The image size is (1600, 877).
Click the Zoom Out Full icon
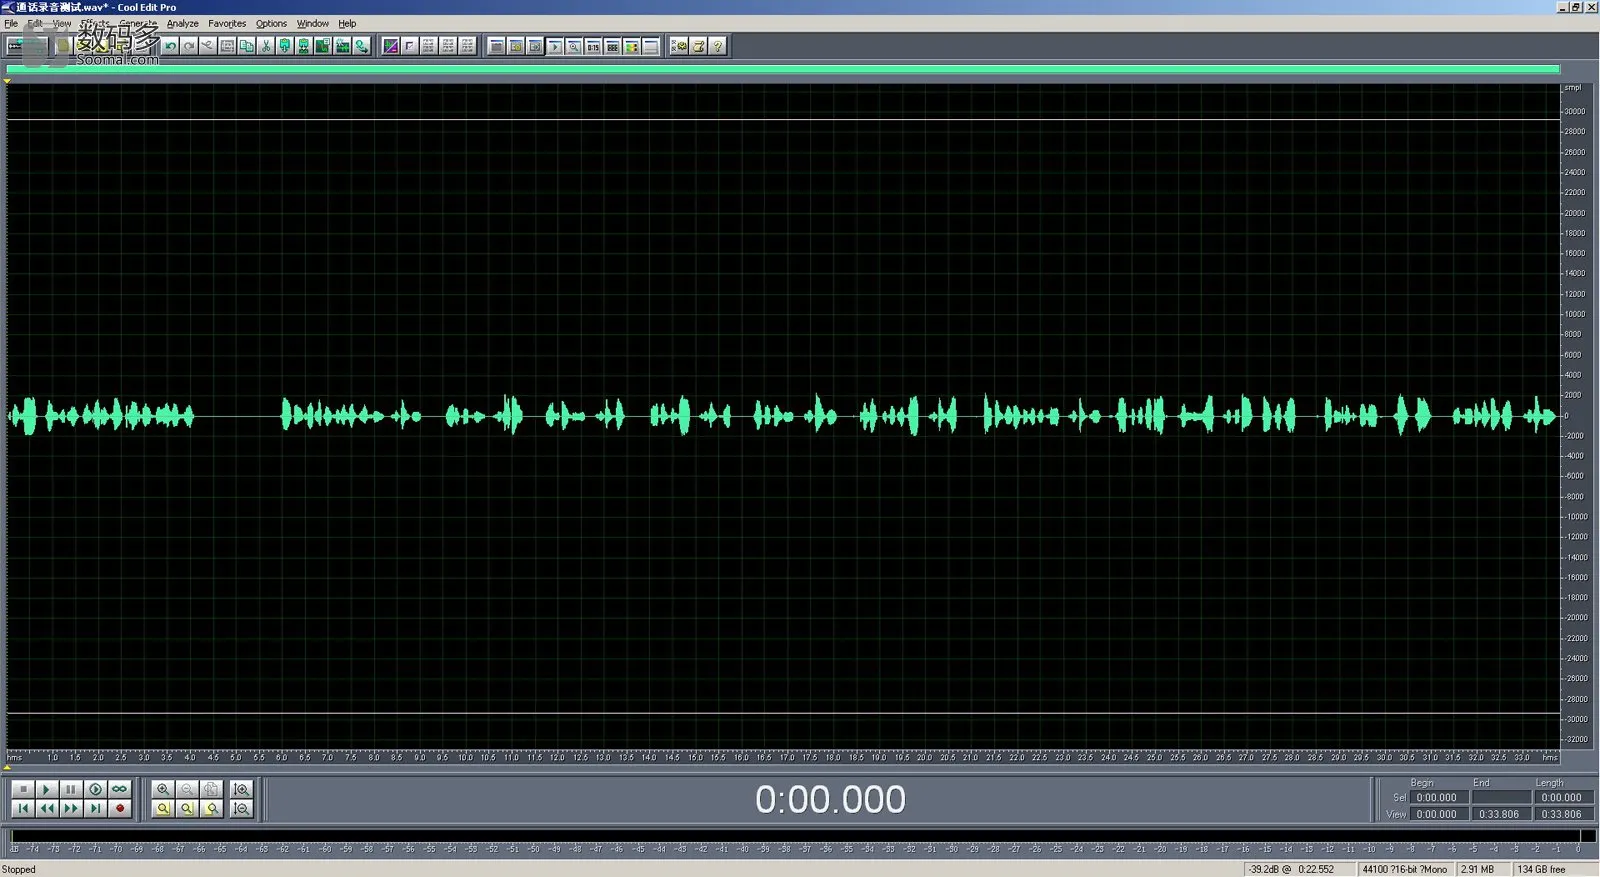(211, 789)
